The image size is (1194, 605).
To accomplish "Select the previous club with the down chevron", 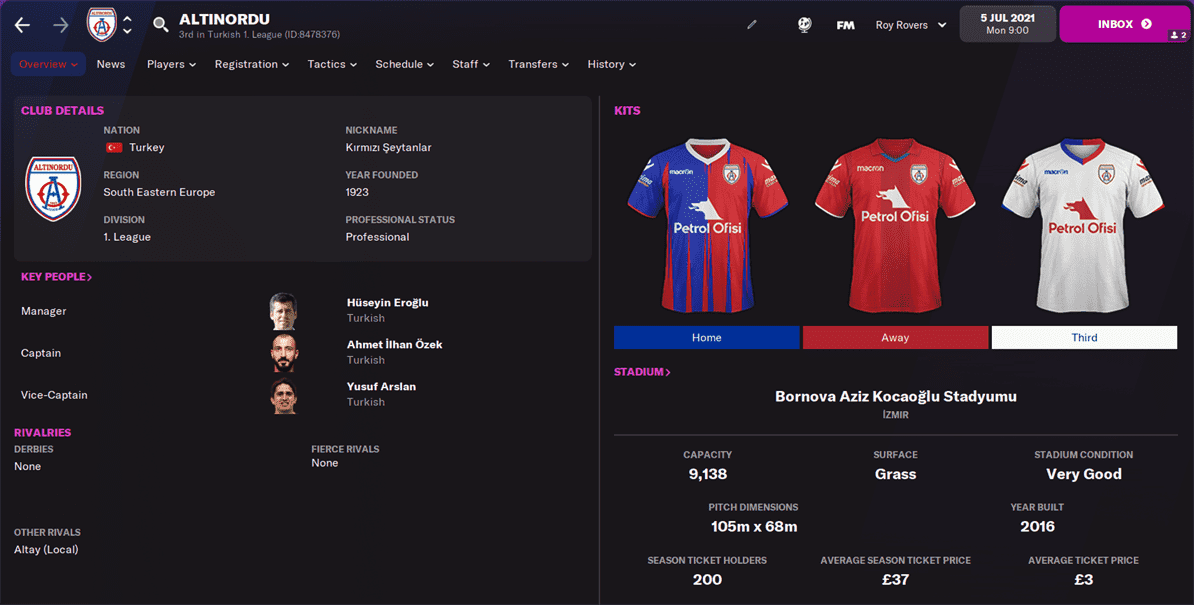I will [x=127, y=31].
